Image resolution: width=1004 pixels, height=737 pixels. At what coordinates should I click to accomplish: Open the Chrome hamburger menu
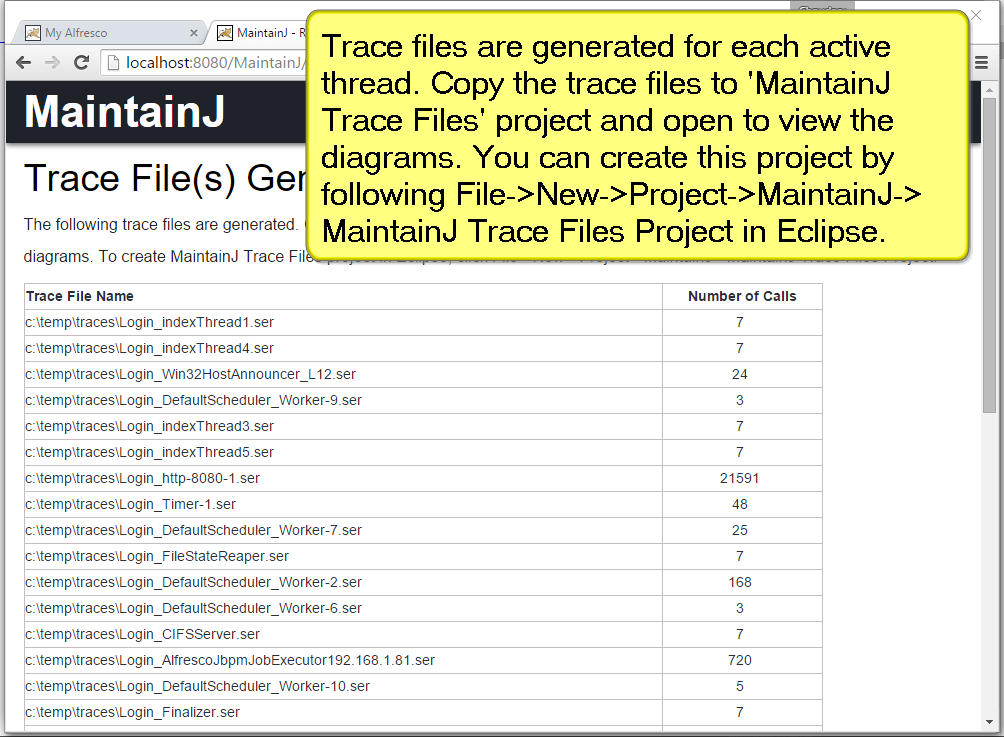[x=982, y=63]
